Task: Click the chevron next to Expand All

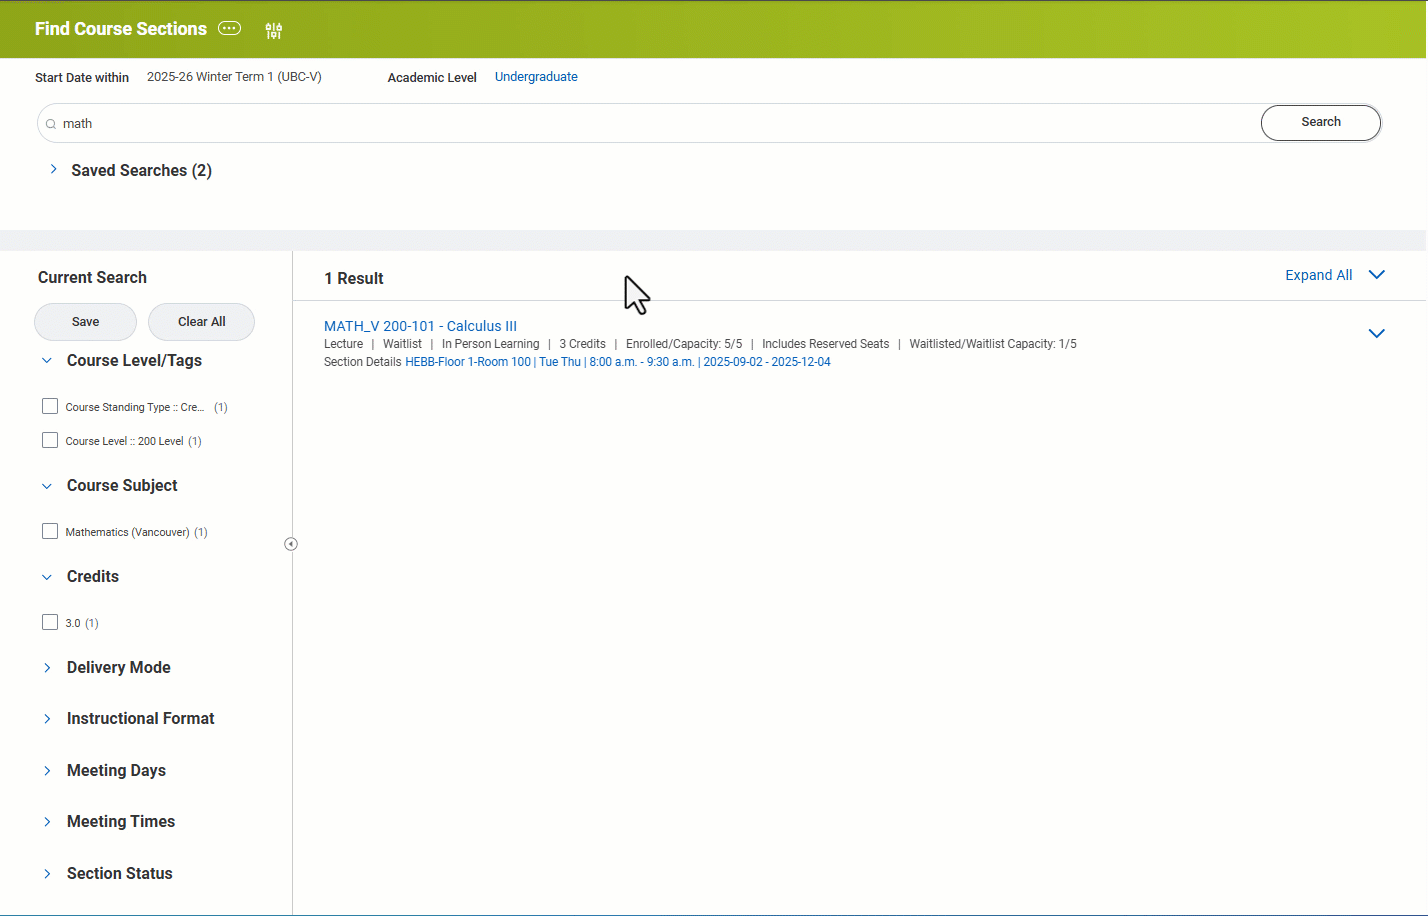Action: pos(1376,275)
